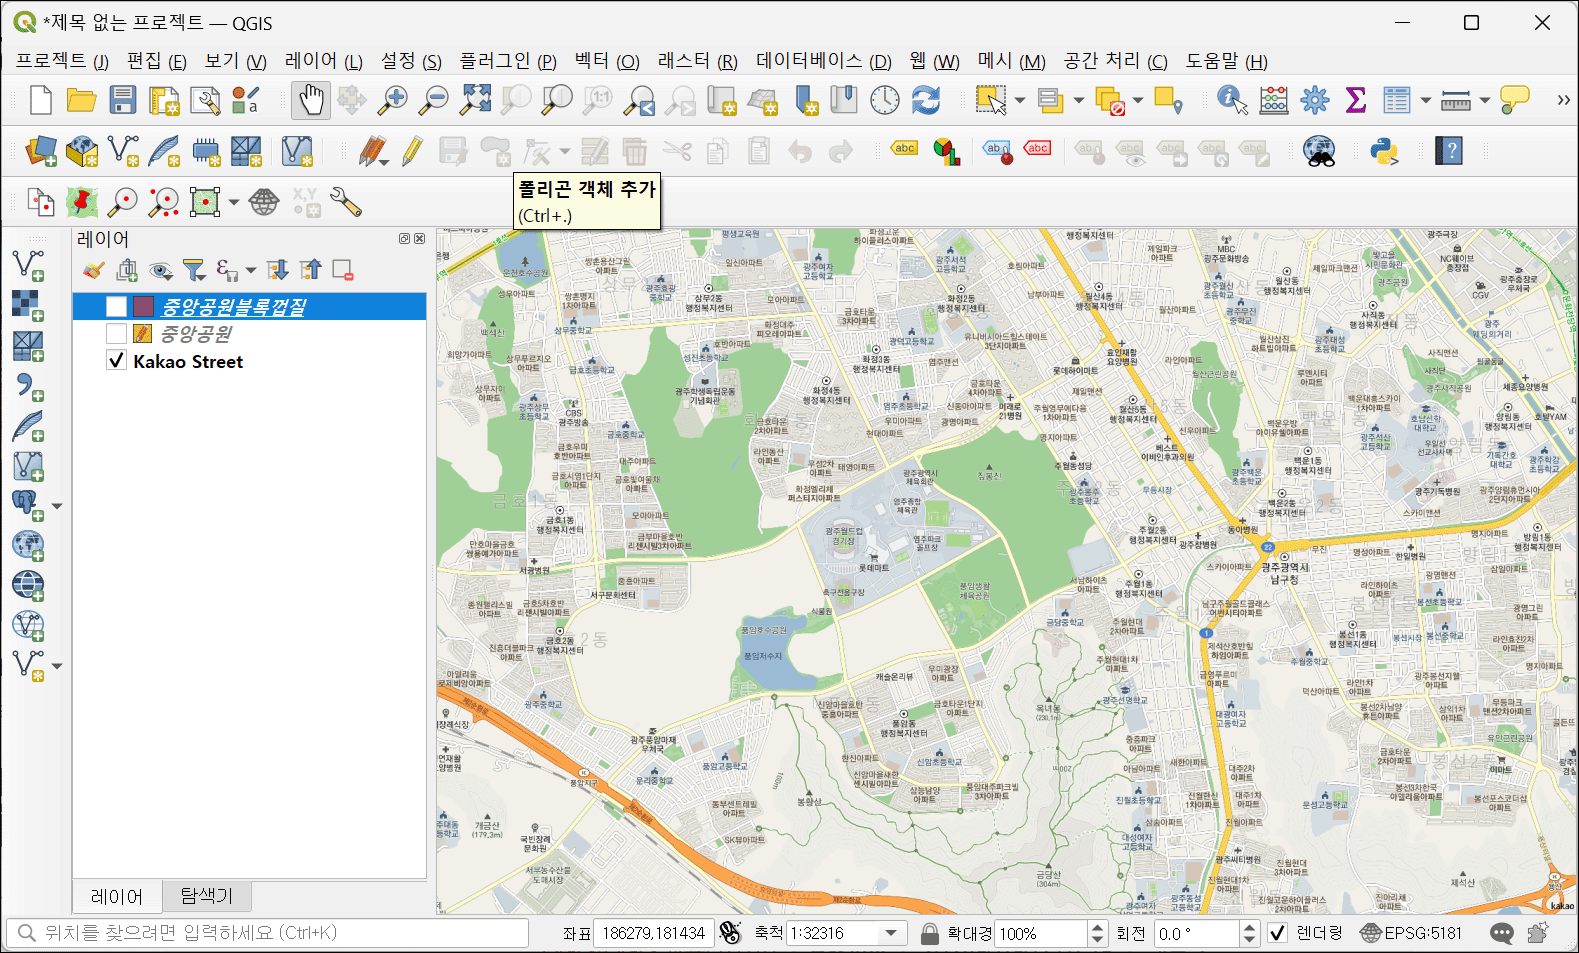
Task: Expand the attribute table dropdown arrow
Action: pyautogui.click(x=1425, y=100)
